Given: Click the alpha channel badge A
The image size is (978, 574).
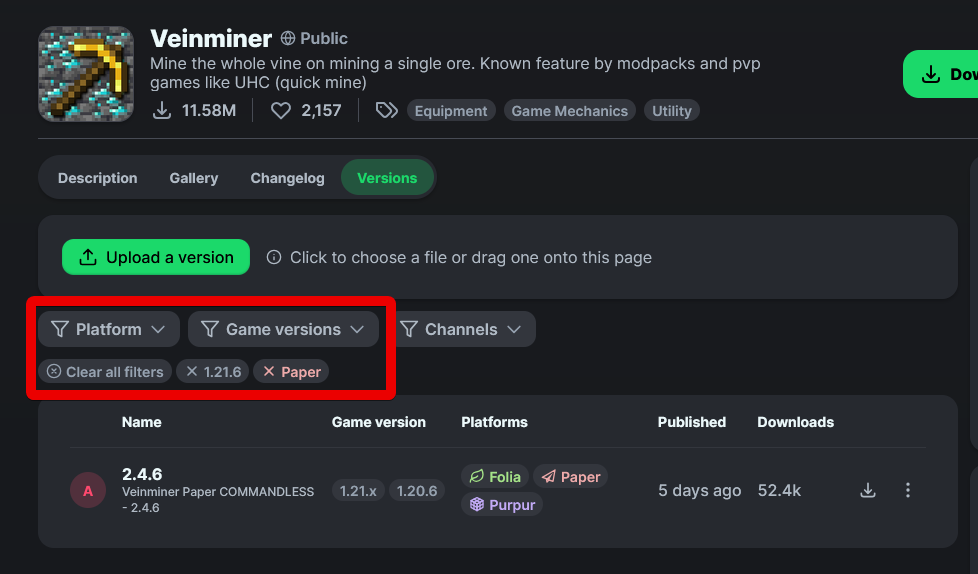Looking at the screenshot, I should [x=88, y=490].
